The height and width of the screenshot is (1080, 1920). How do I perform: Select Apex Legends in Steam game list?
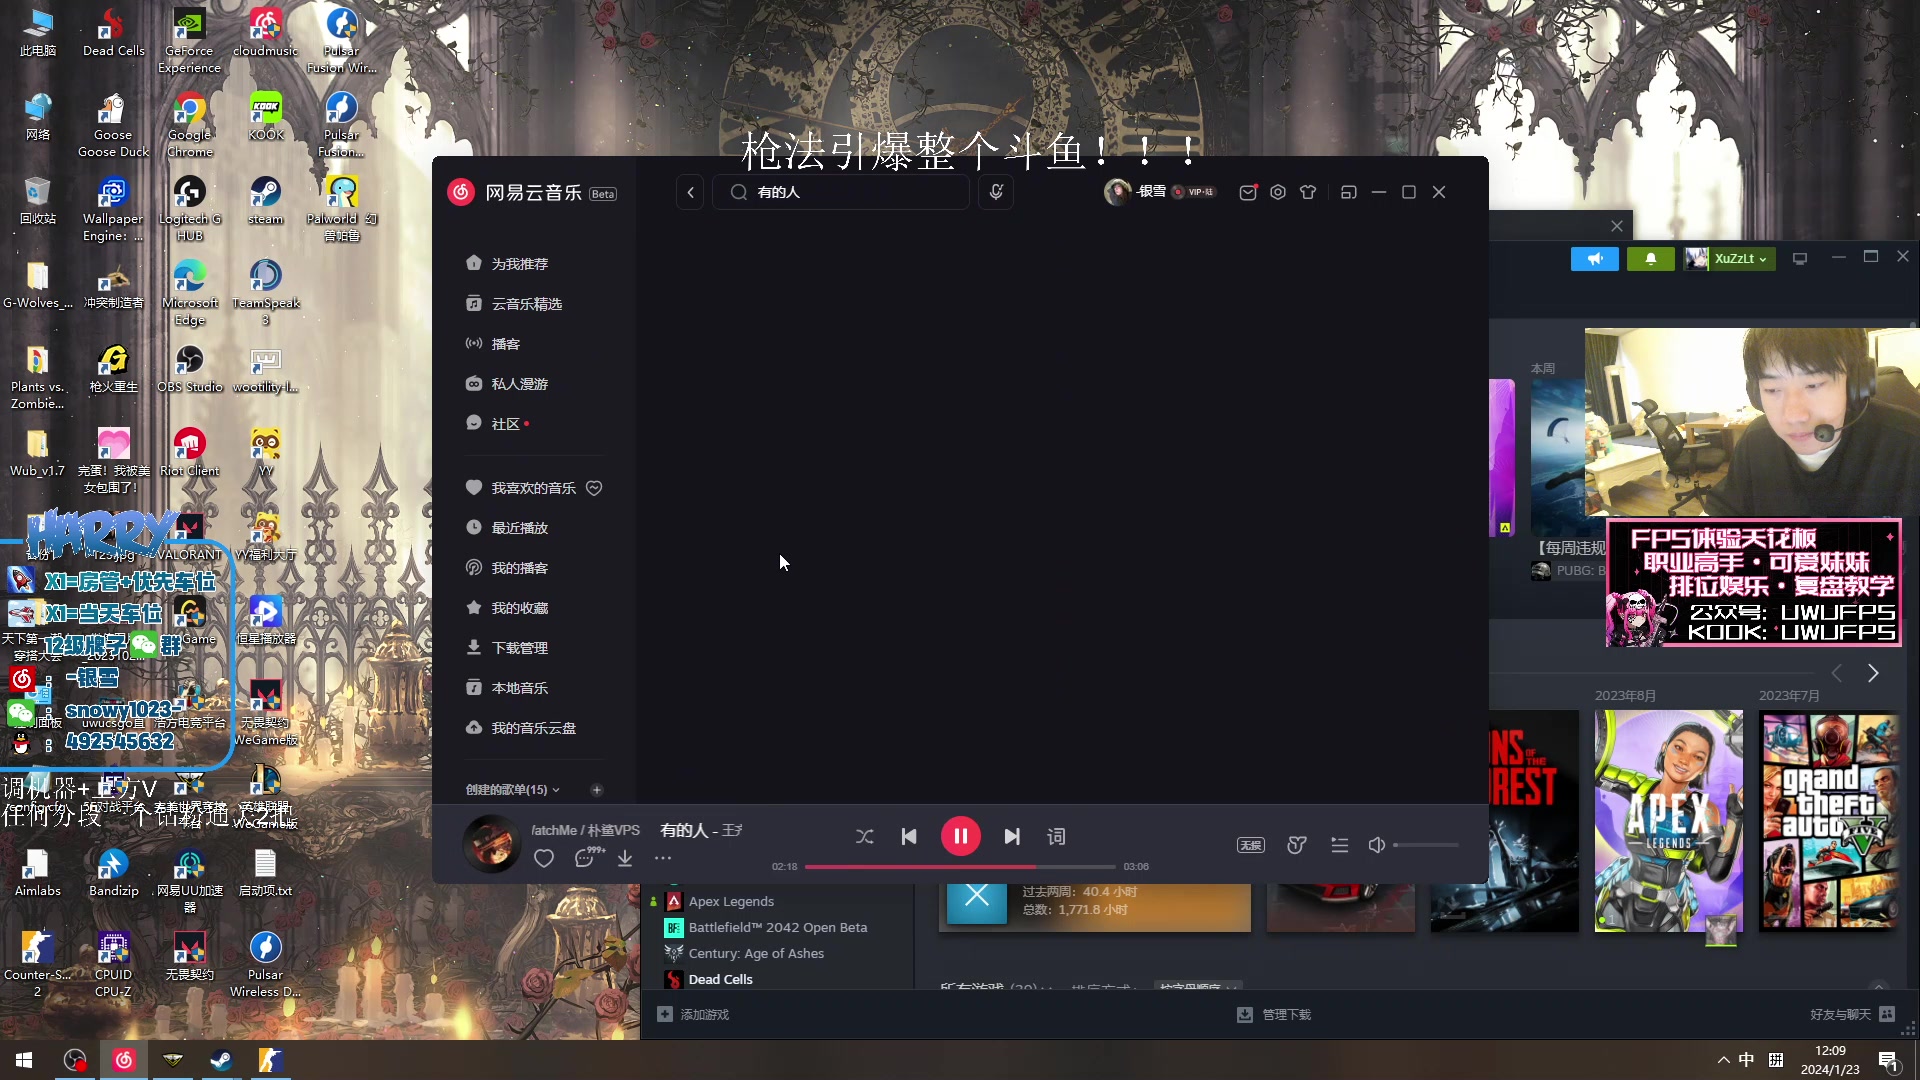[x=731, y=901]
